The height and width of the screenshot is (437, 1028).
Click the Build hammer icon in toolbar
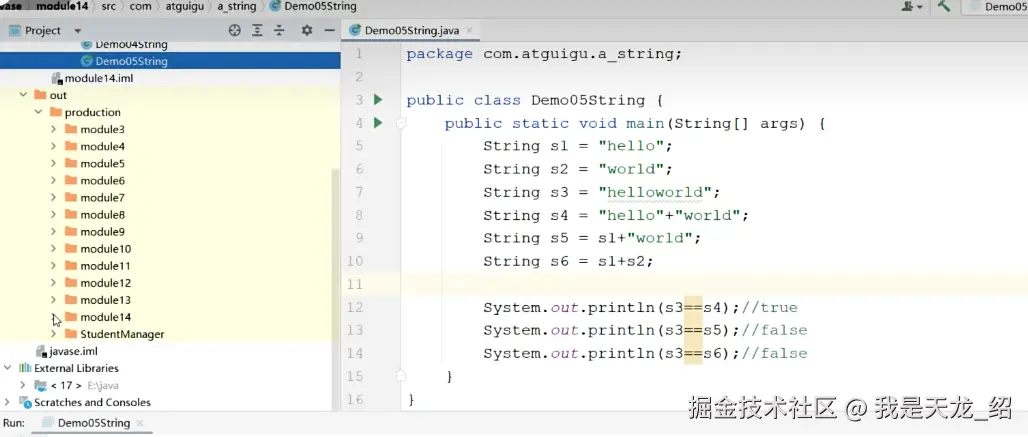[943, 6]
